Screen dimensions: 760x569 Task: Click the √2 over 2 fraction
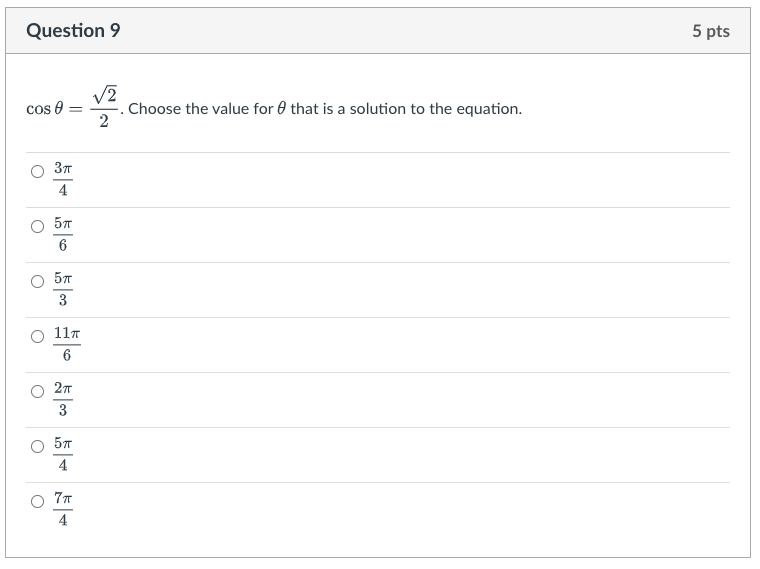[x=104, y=108]
